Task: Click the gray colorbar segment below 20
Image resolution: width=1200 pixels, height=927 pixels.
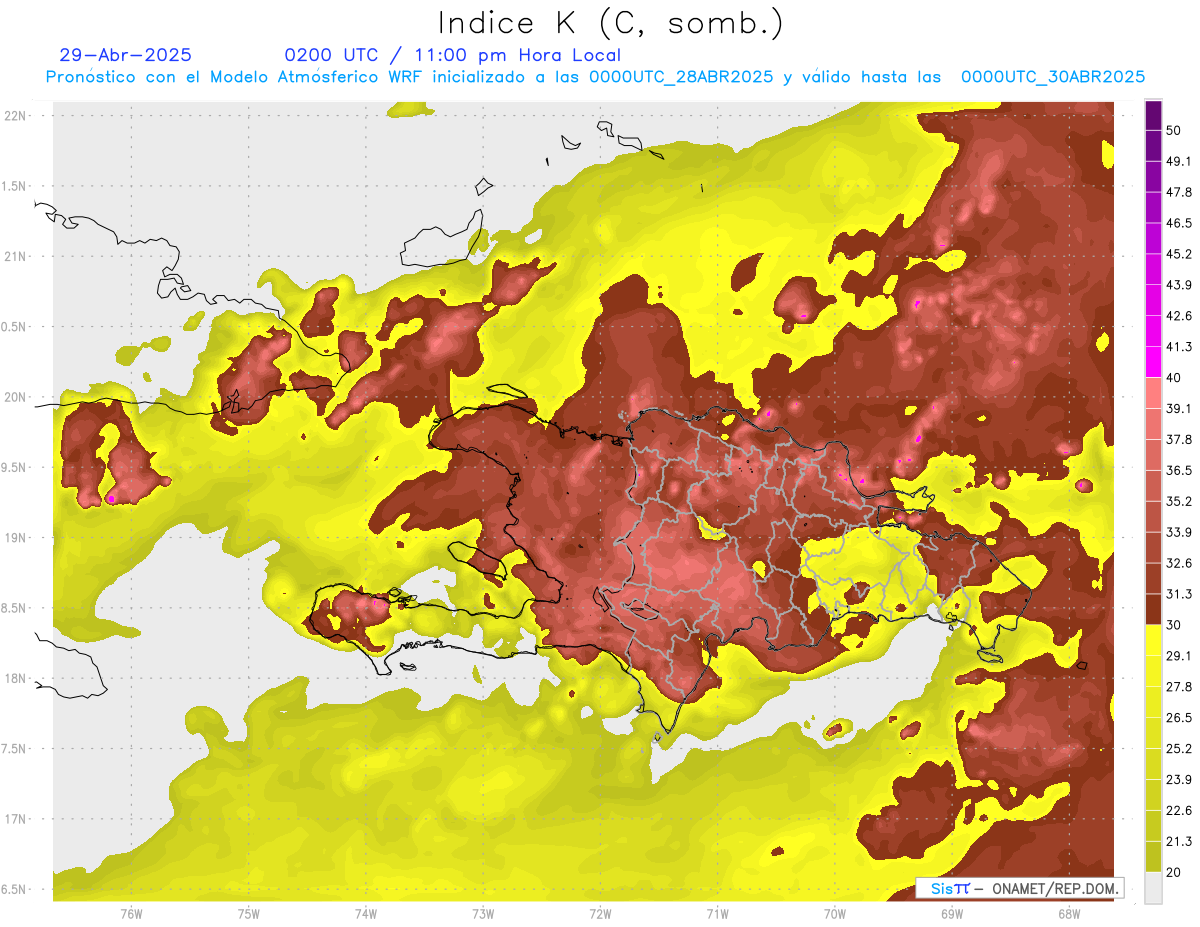Action: click(x=1153, y=887)
